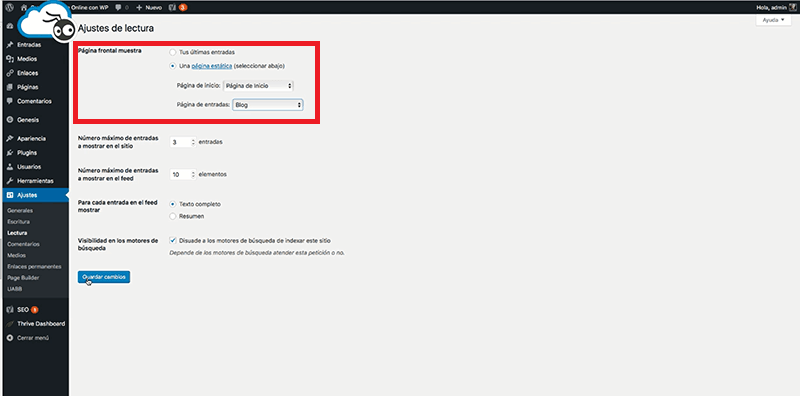Click the max entradas number field showing 3

[x=183, y=143]
